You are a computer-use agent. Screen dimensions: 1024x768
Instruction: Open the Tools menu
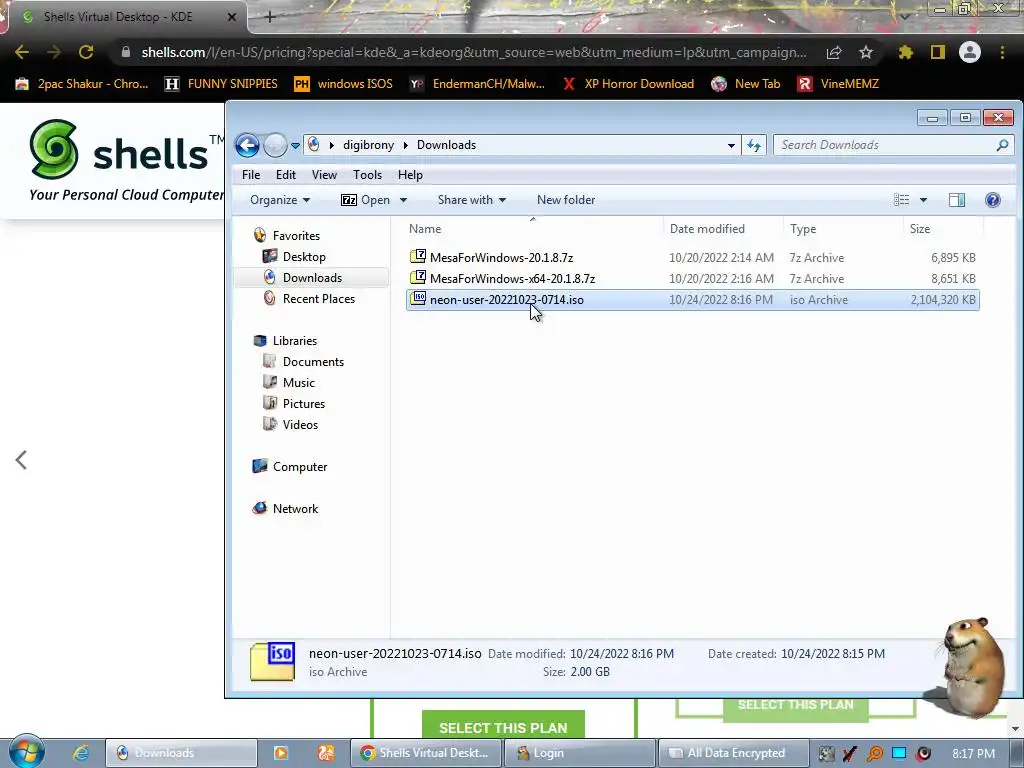367,175
